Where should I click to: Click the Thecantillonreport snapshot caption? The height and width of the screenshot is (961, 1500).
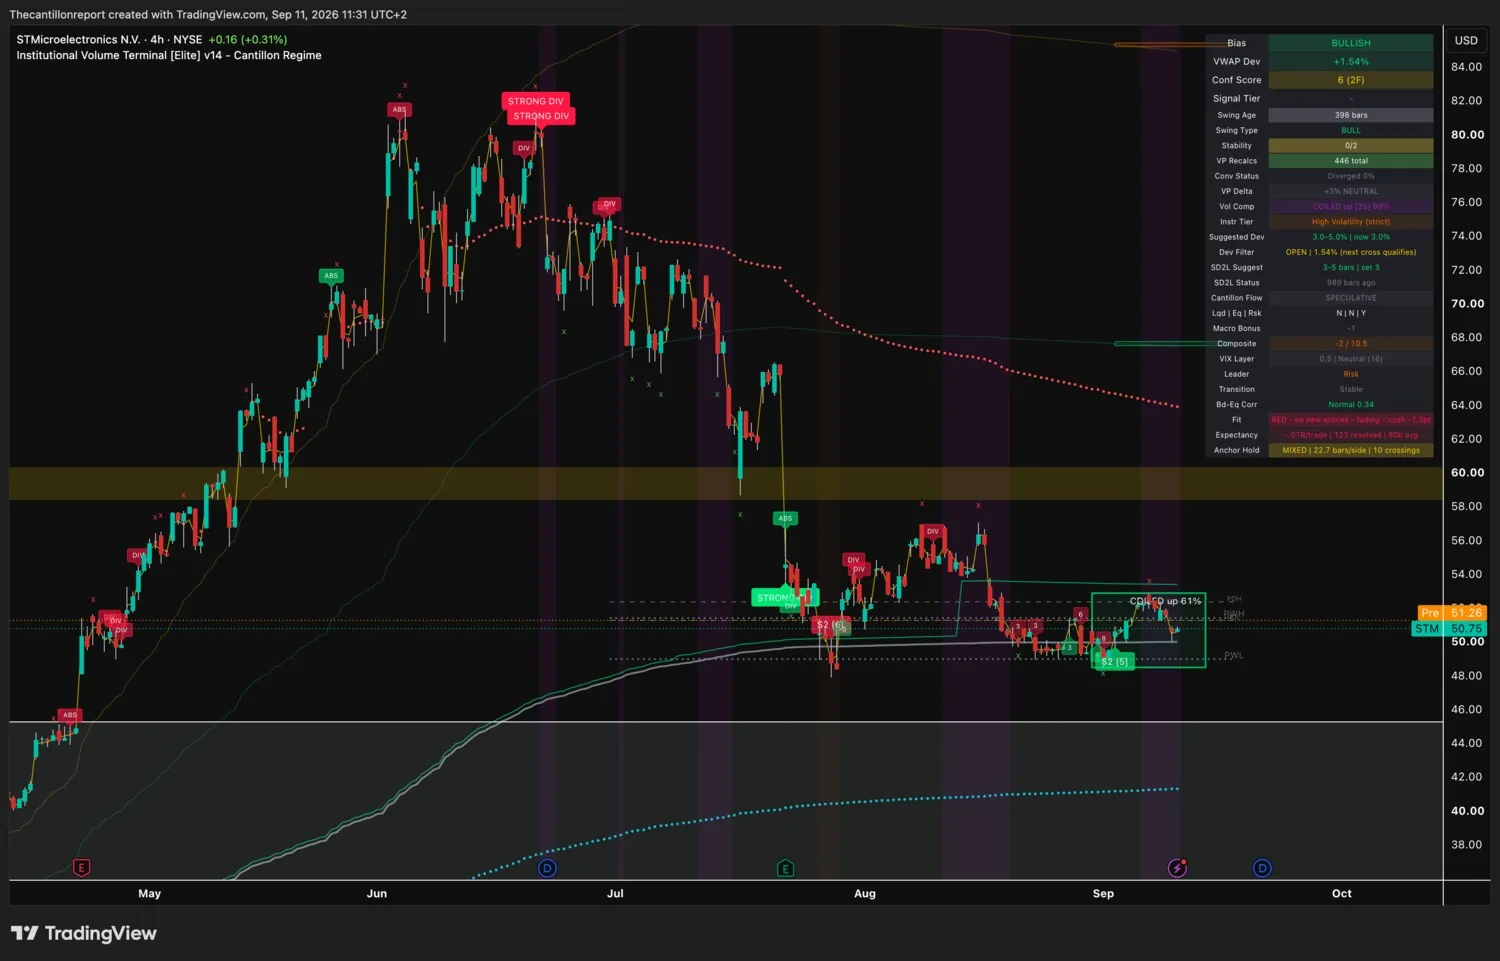[x=208, y=15]
